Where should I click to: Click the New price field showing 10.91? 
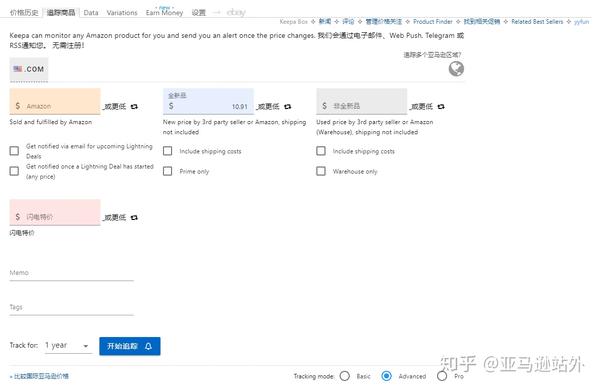coord(208,101)
